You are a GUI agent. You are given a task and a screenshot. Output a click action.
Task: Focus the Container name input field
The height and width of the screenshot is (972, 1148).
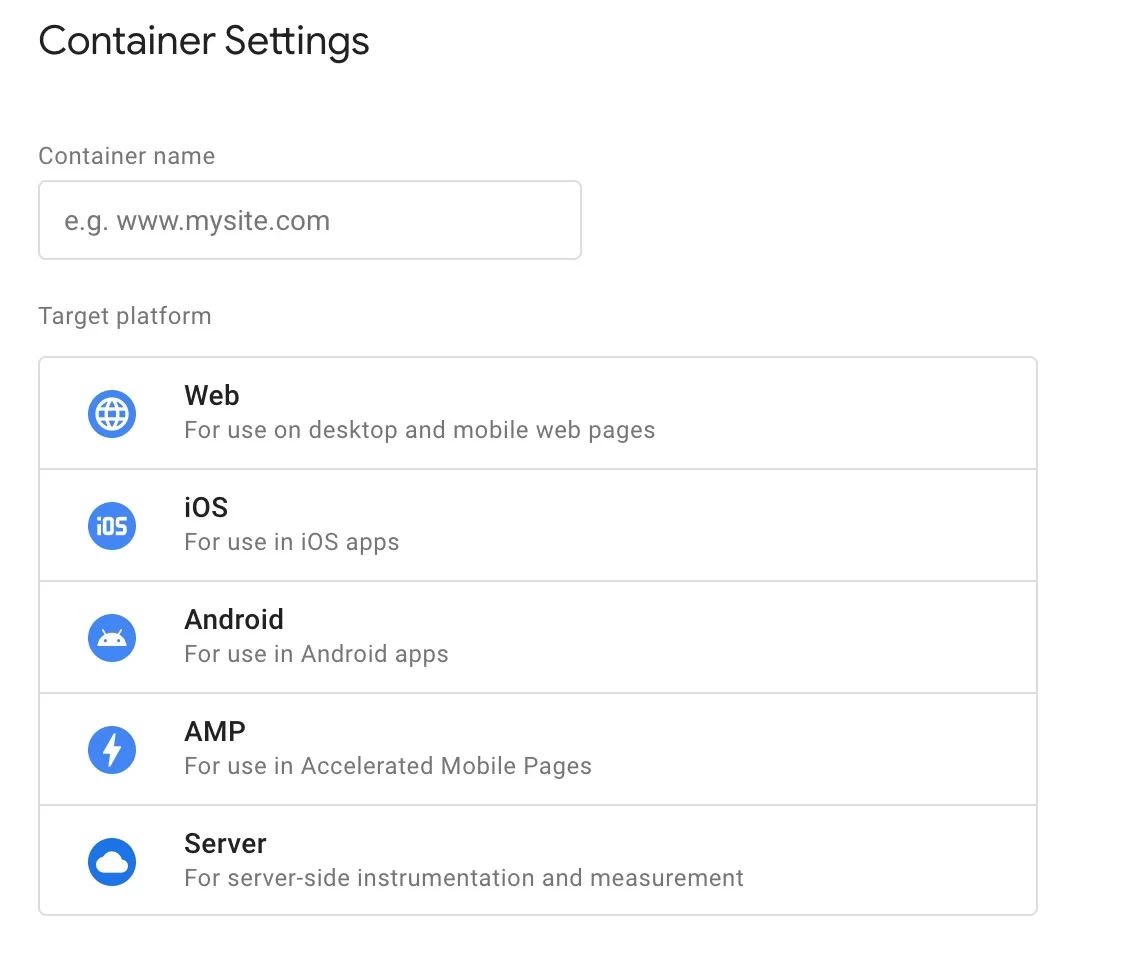(x=310, y=220)
